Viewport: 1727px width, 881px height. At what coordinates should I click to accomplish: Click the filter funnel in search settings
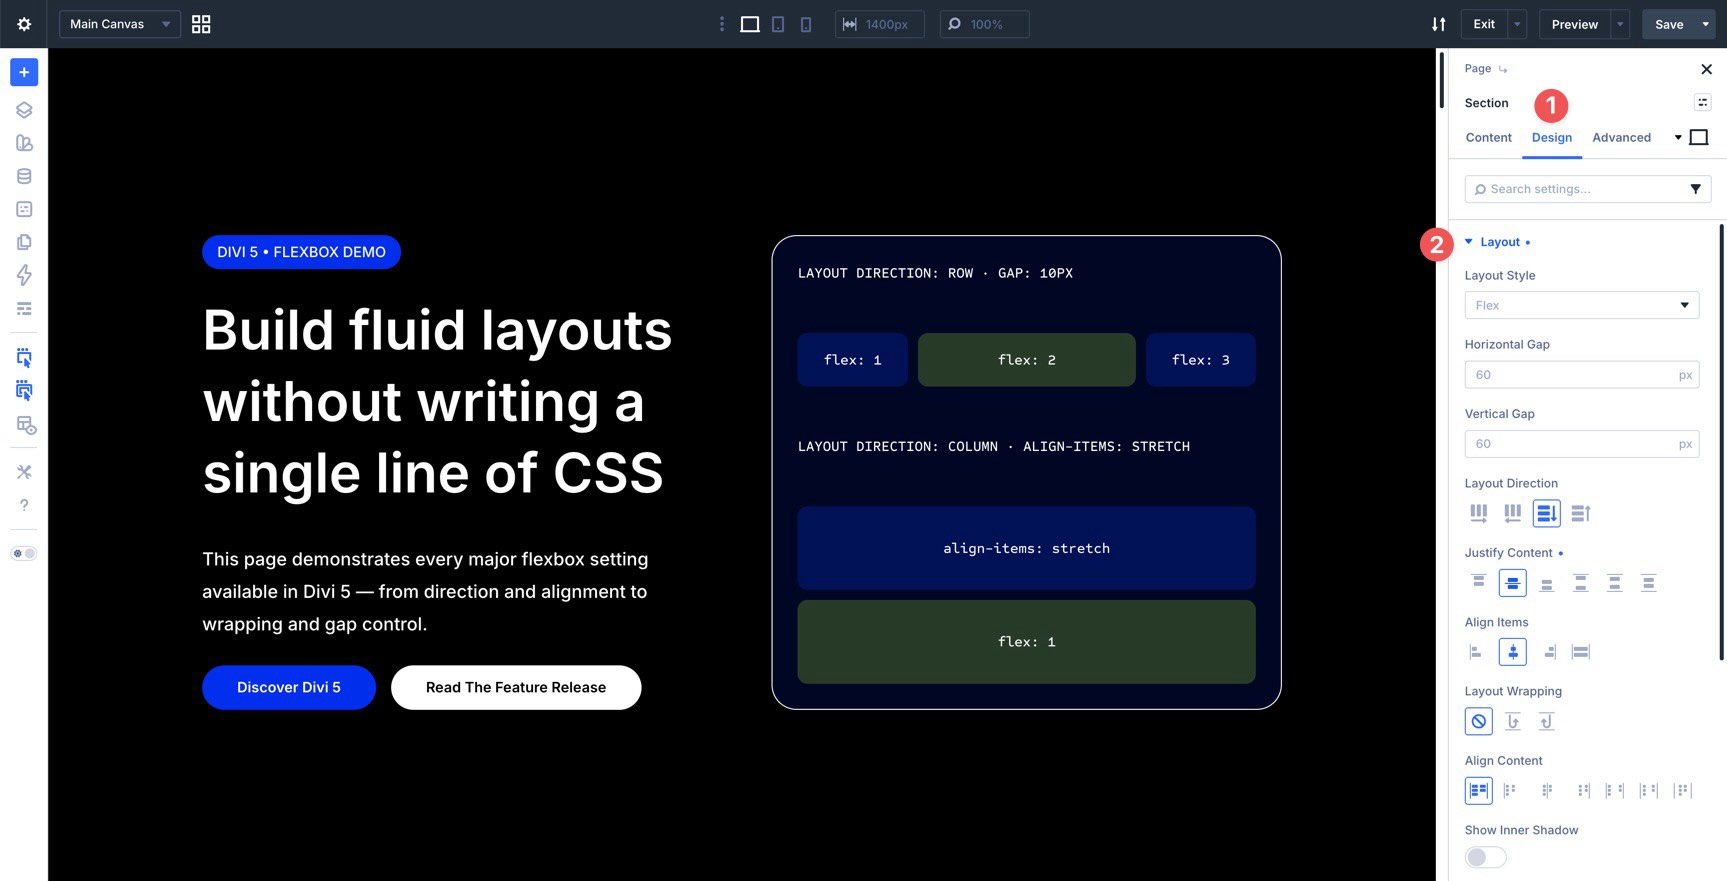[1695, 189]
